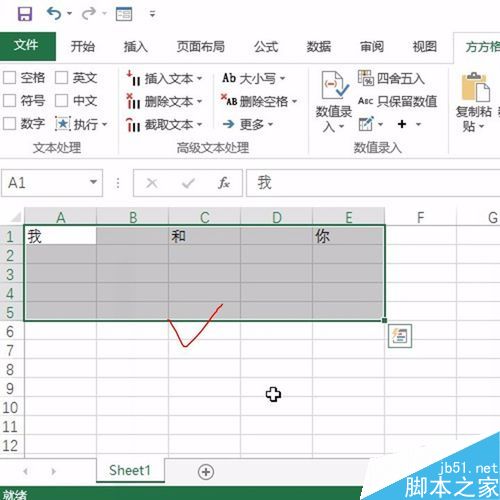Expand the Undo history dropdown arrow
Viewport: 500px width, 500px height.
pyautogui.click(x=70, y=14)
